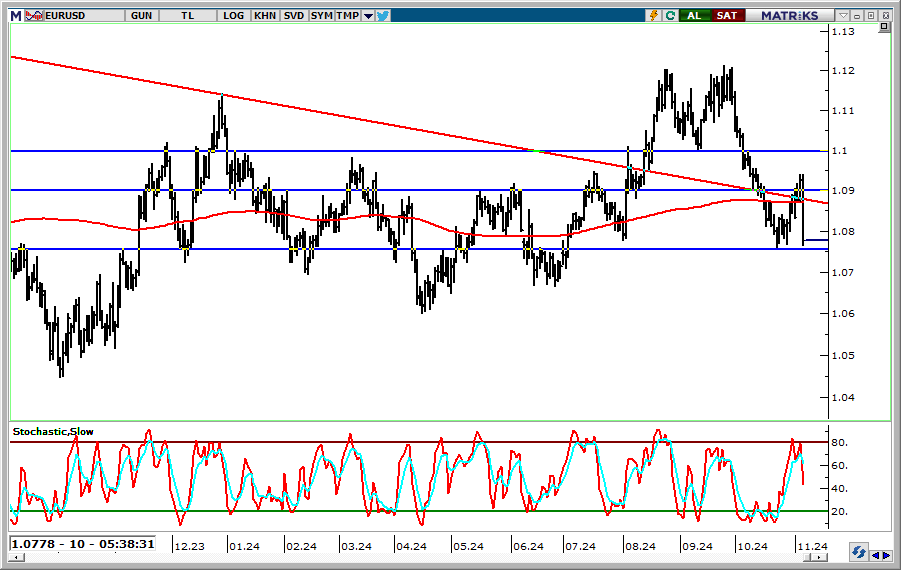This screenshot has height=570, width=901.
Task: Click the 1.04 price axis label
Action: click(x=843, y=397)
